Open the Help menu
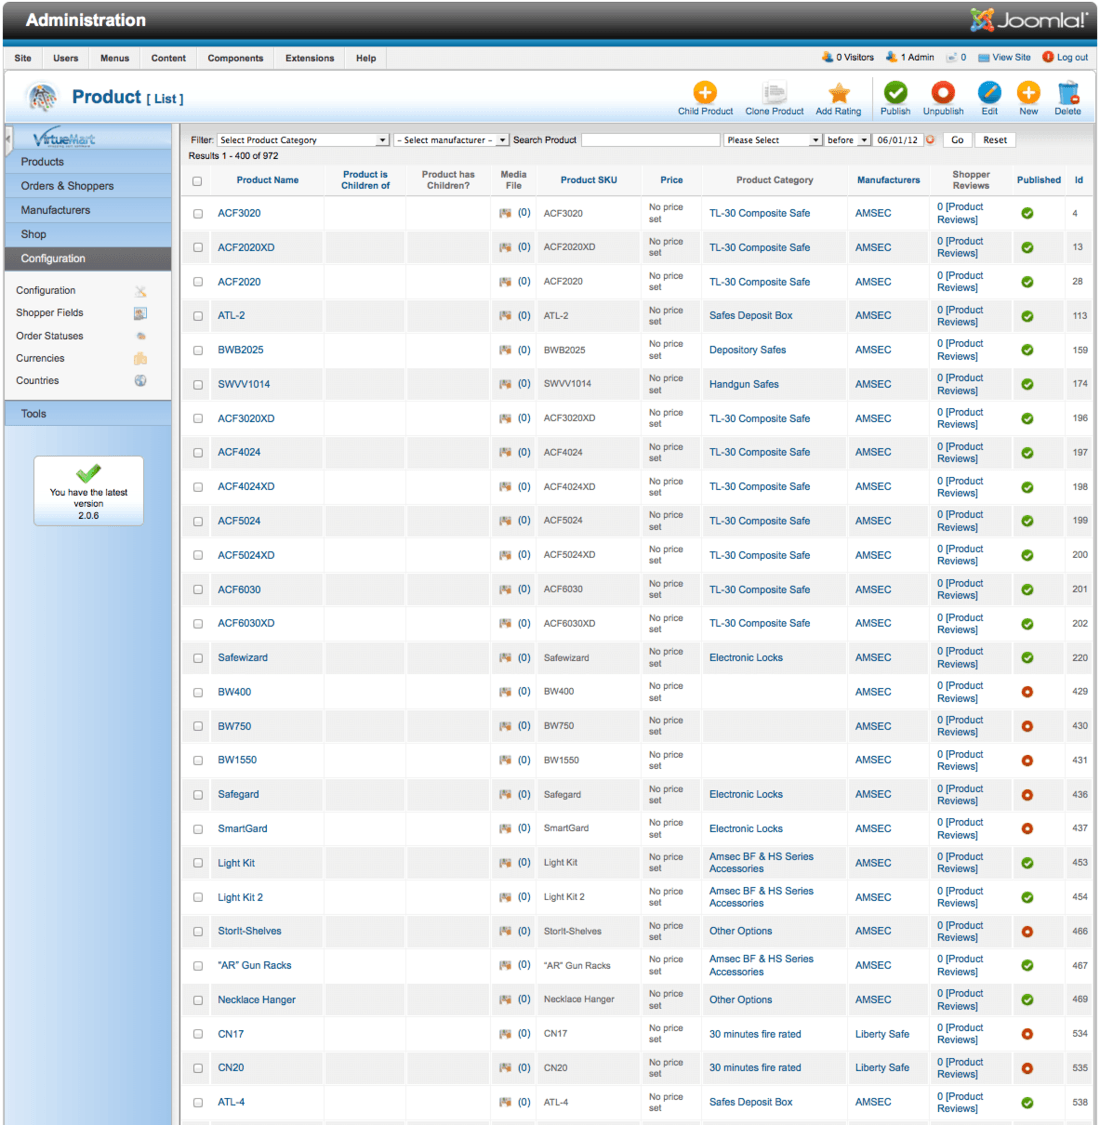The width and height of the screenshot is (1100, 1125). coord(366,58)
